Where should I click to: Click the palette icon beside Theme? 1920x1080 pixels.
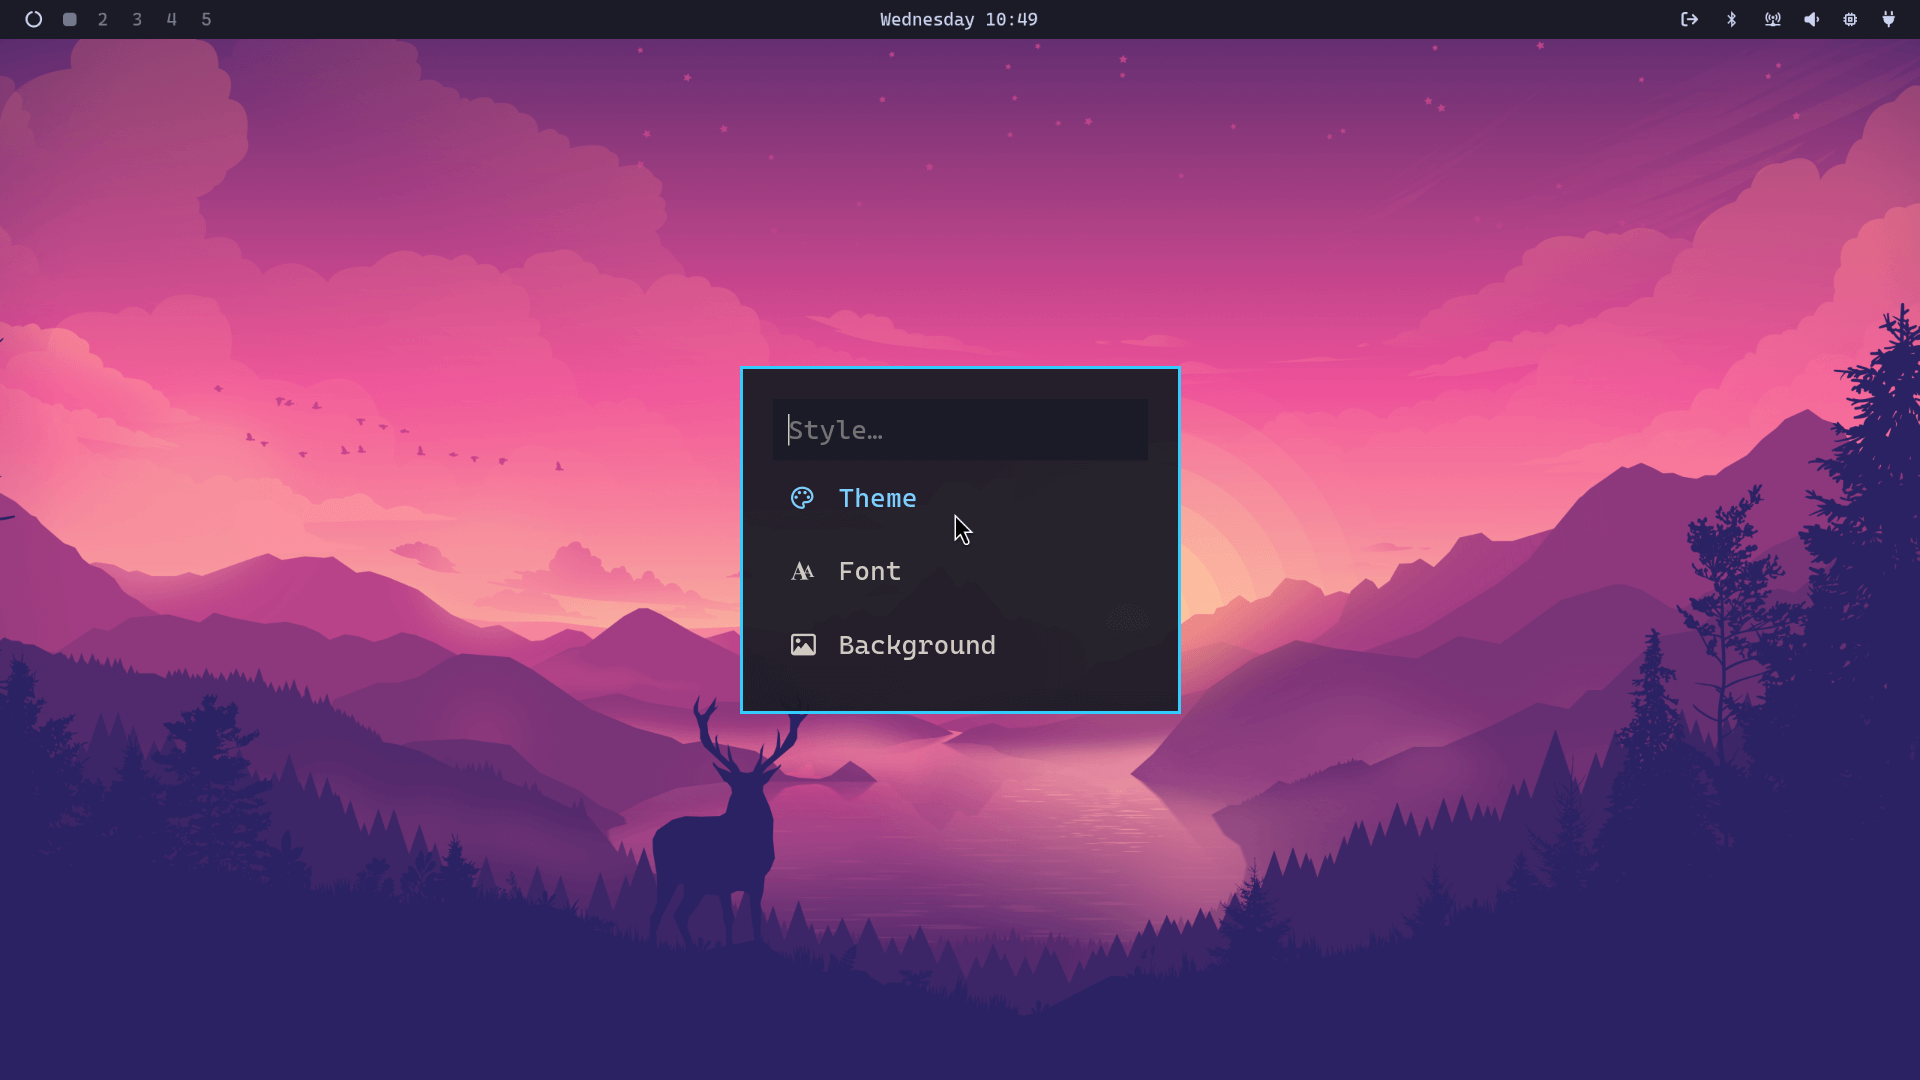point(802,498)
